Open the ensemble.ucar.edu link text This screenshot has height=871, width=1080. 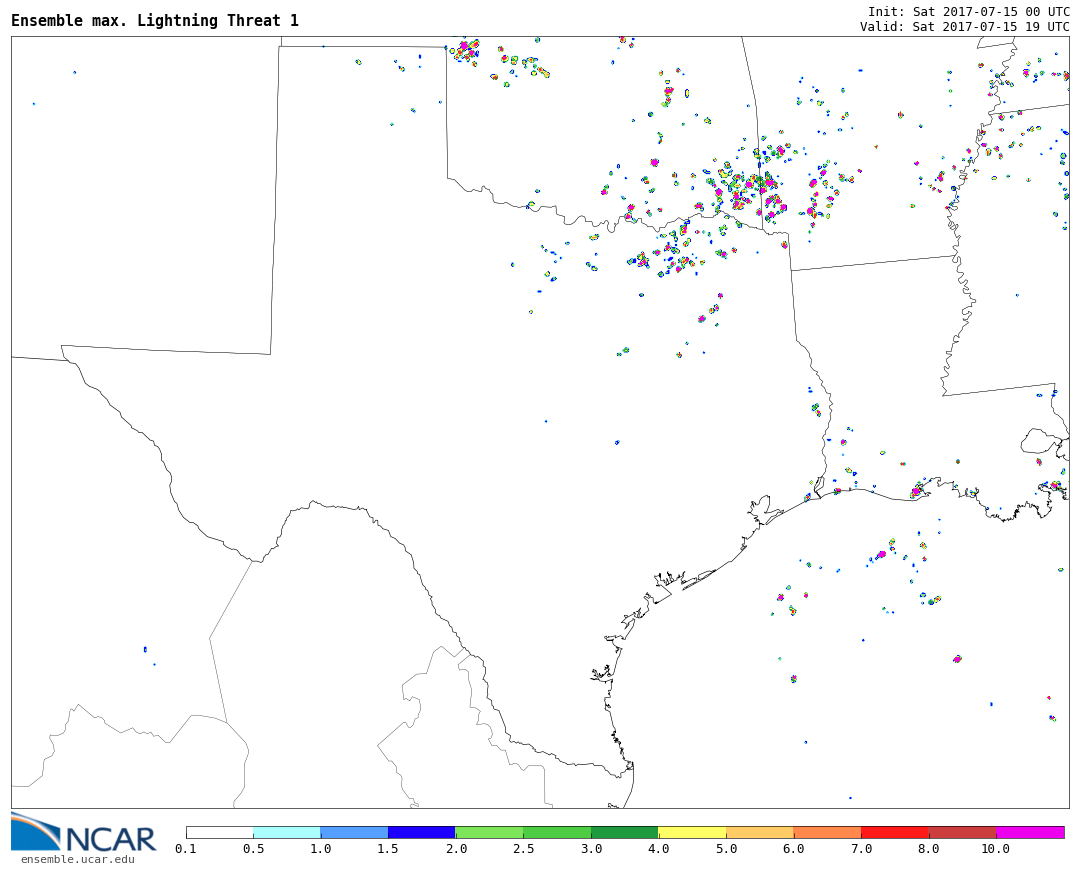click(78, 859)
